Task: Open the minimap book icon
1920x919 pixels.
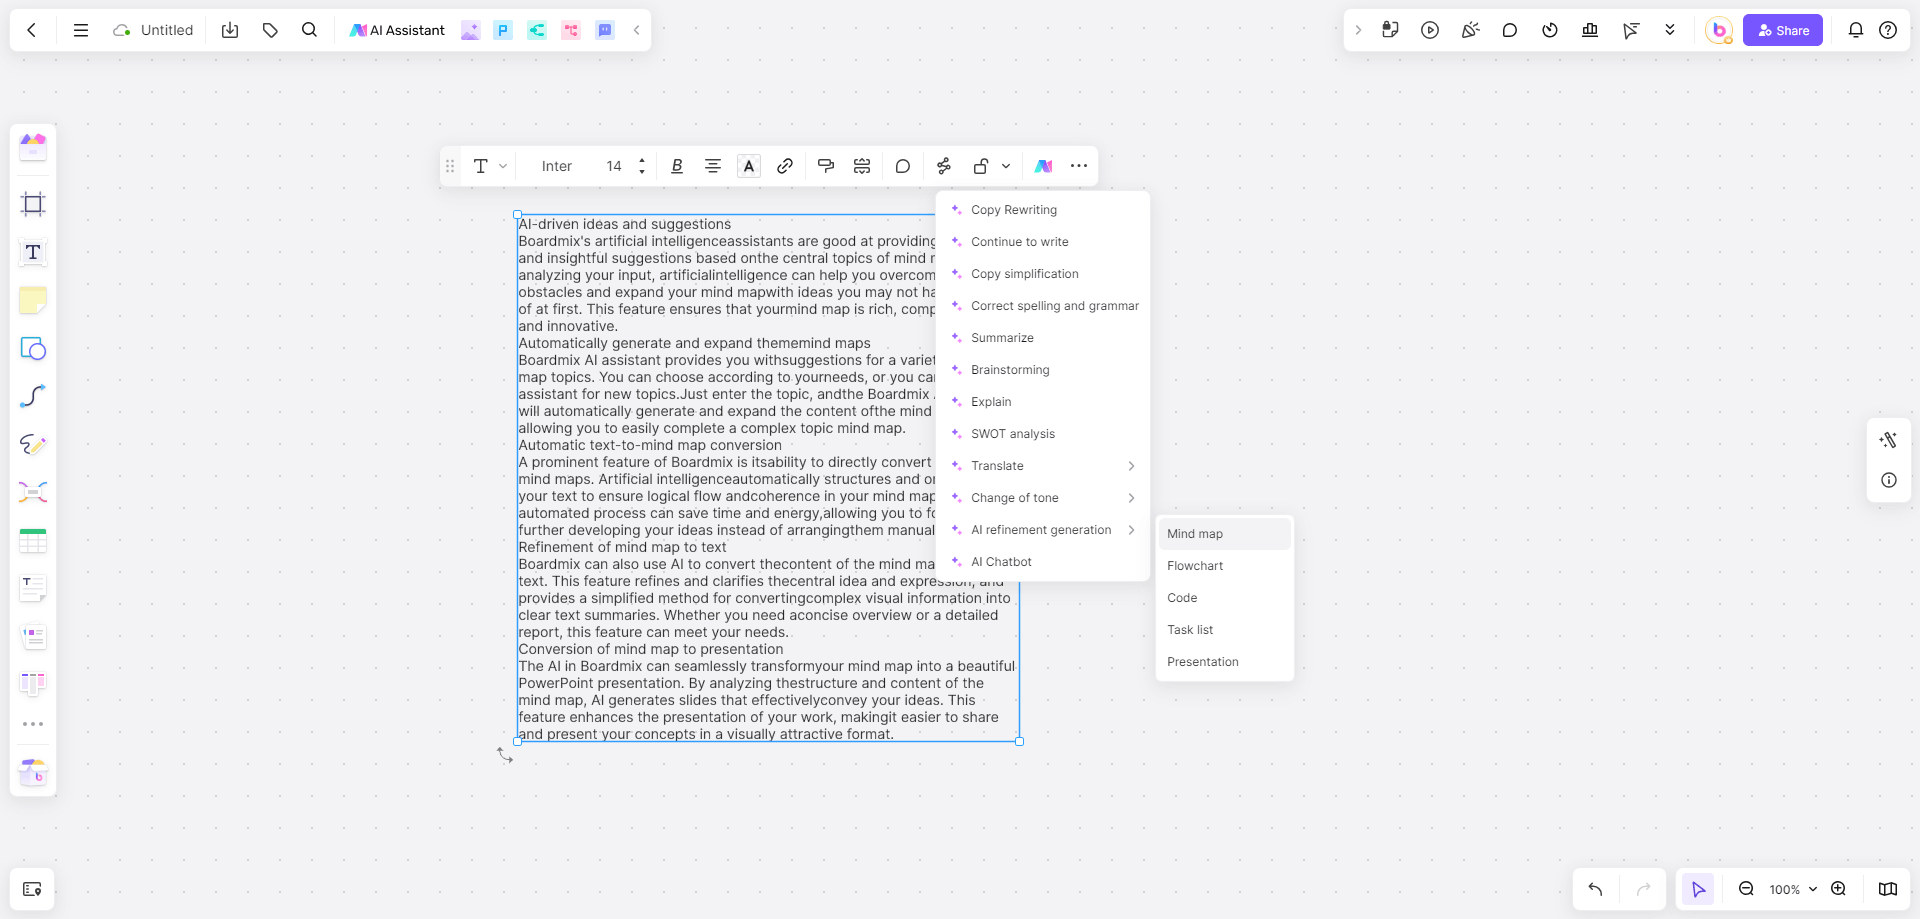Action: (x=1888, y=889)
